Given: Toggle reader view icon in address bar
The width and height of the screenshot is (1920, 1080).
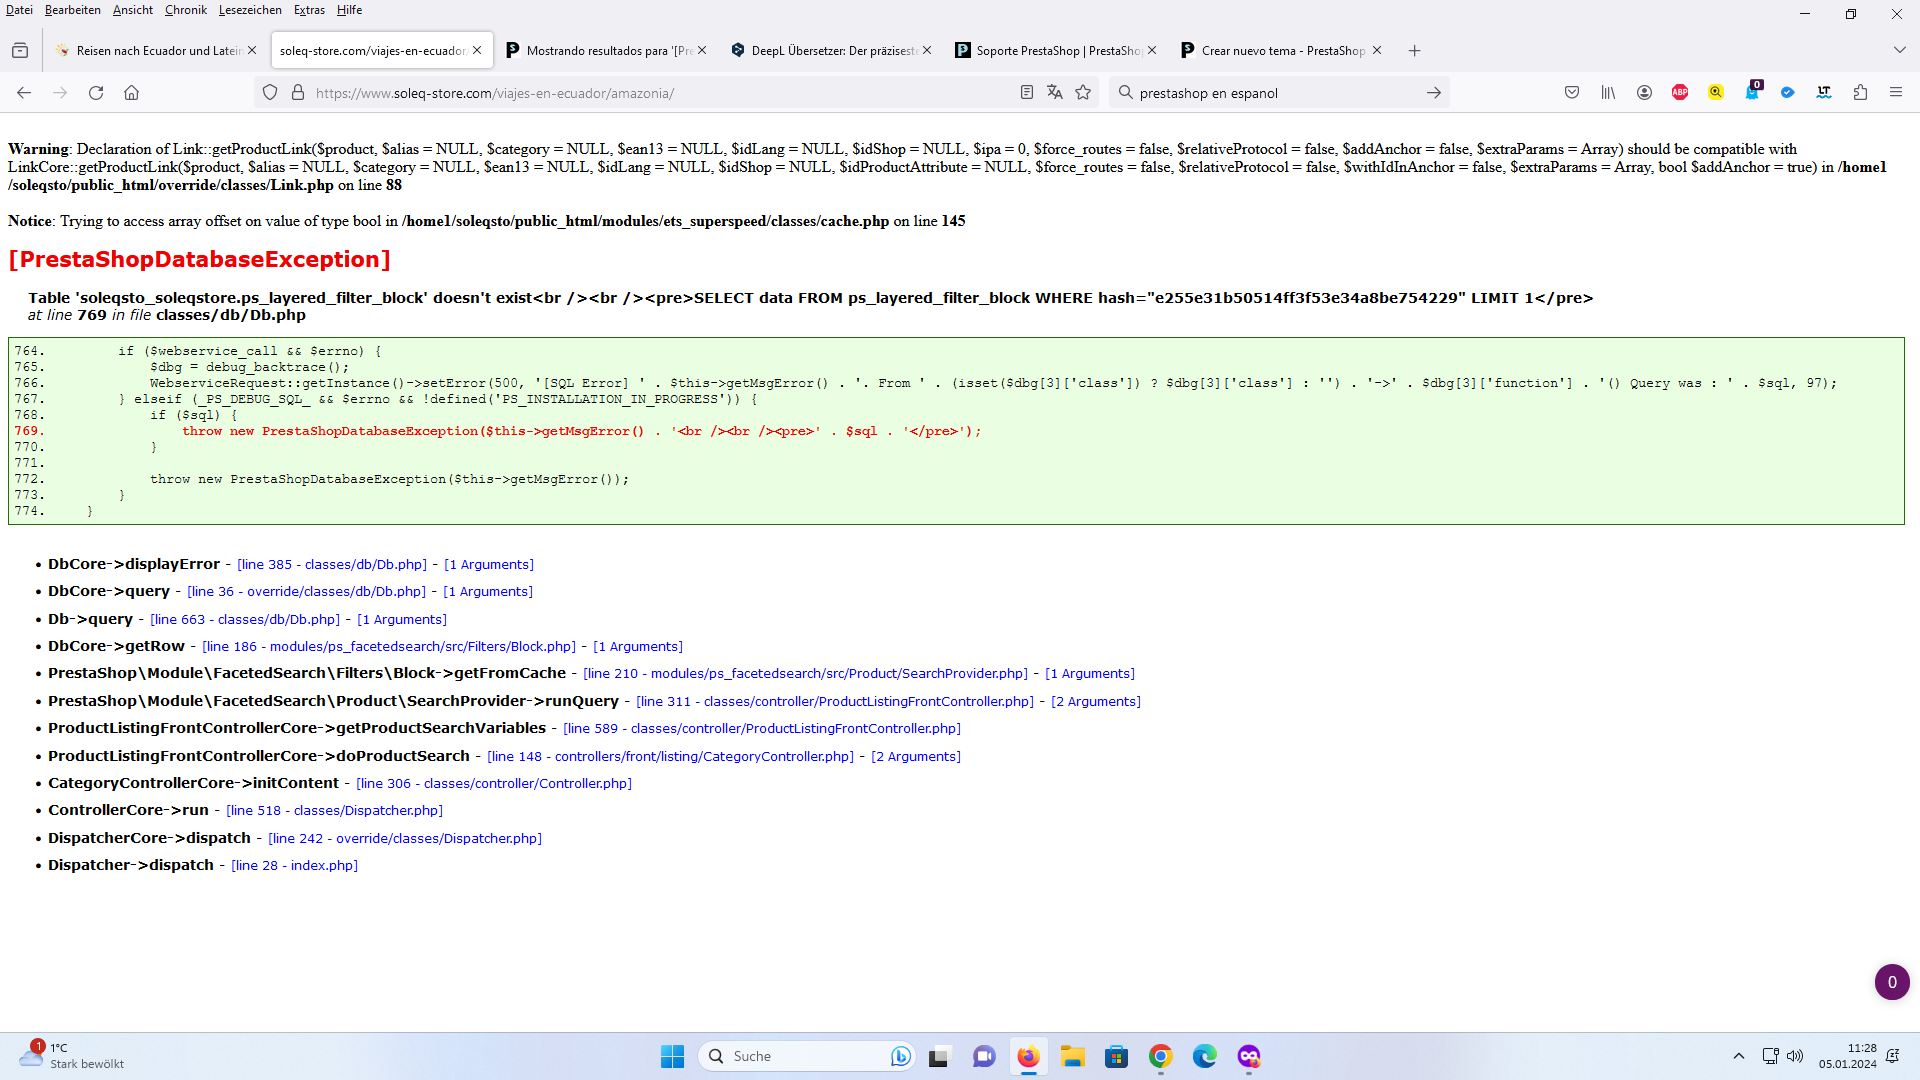Looking at the screenshot, I should 1026,93.
